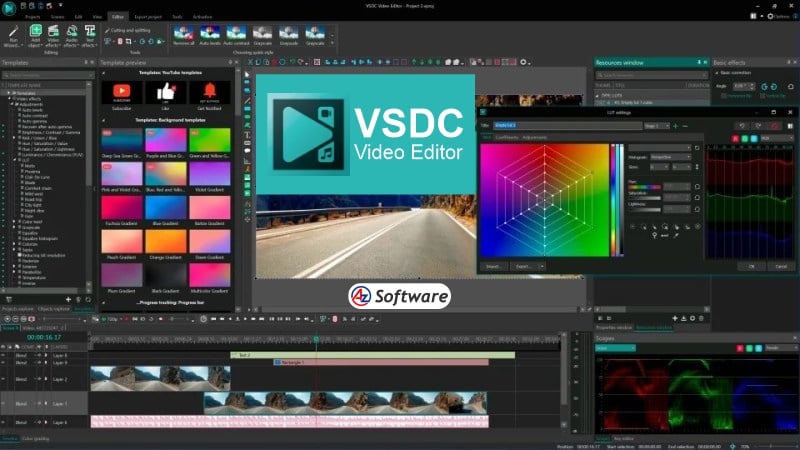Pick the Multicolor Gradient background template
800x450 pixels.
click(209, 275)
